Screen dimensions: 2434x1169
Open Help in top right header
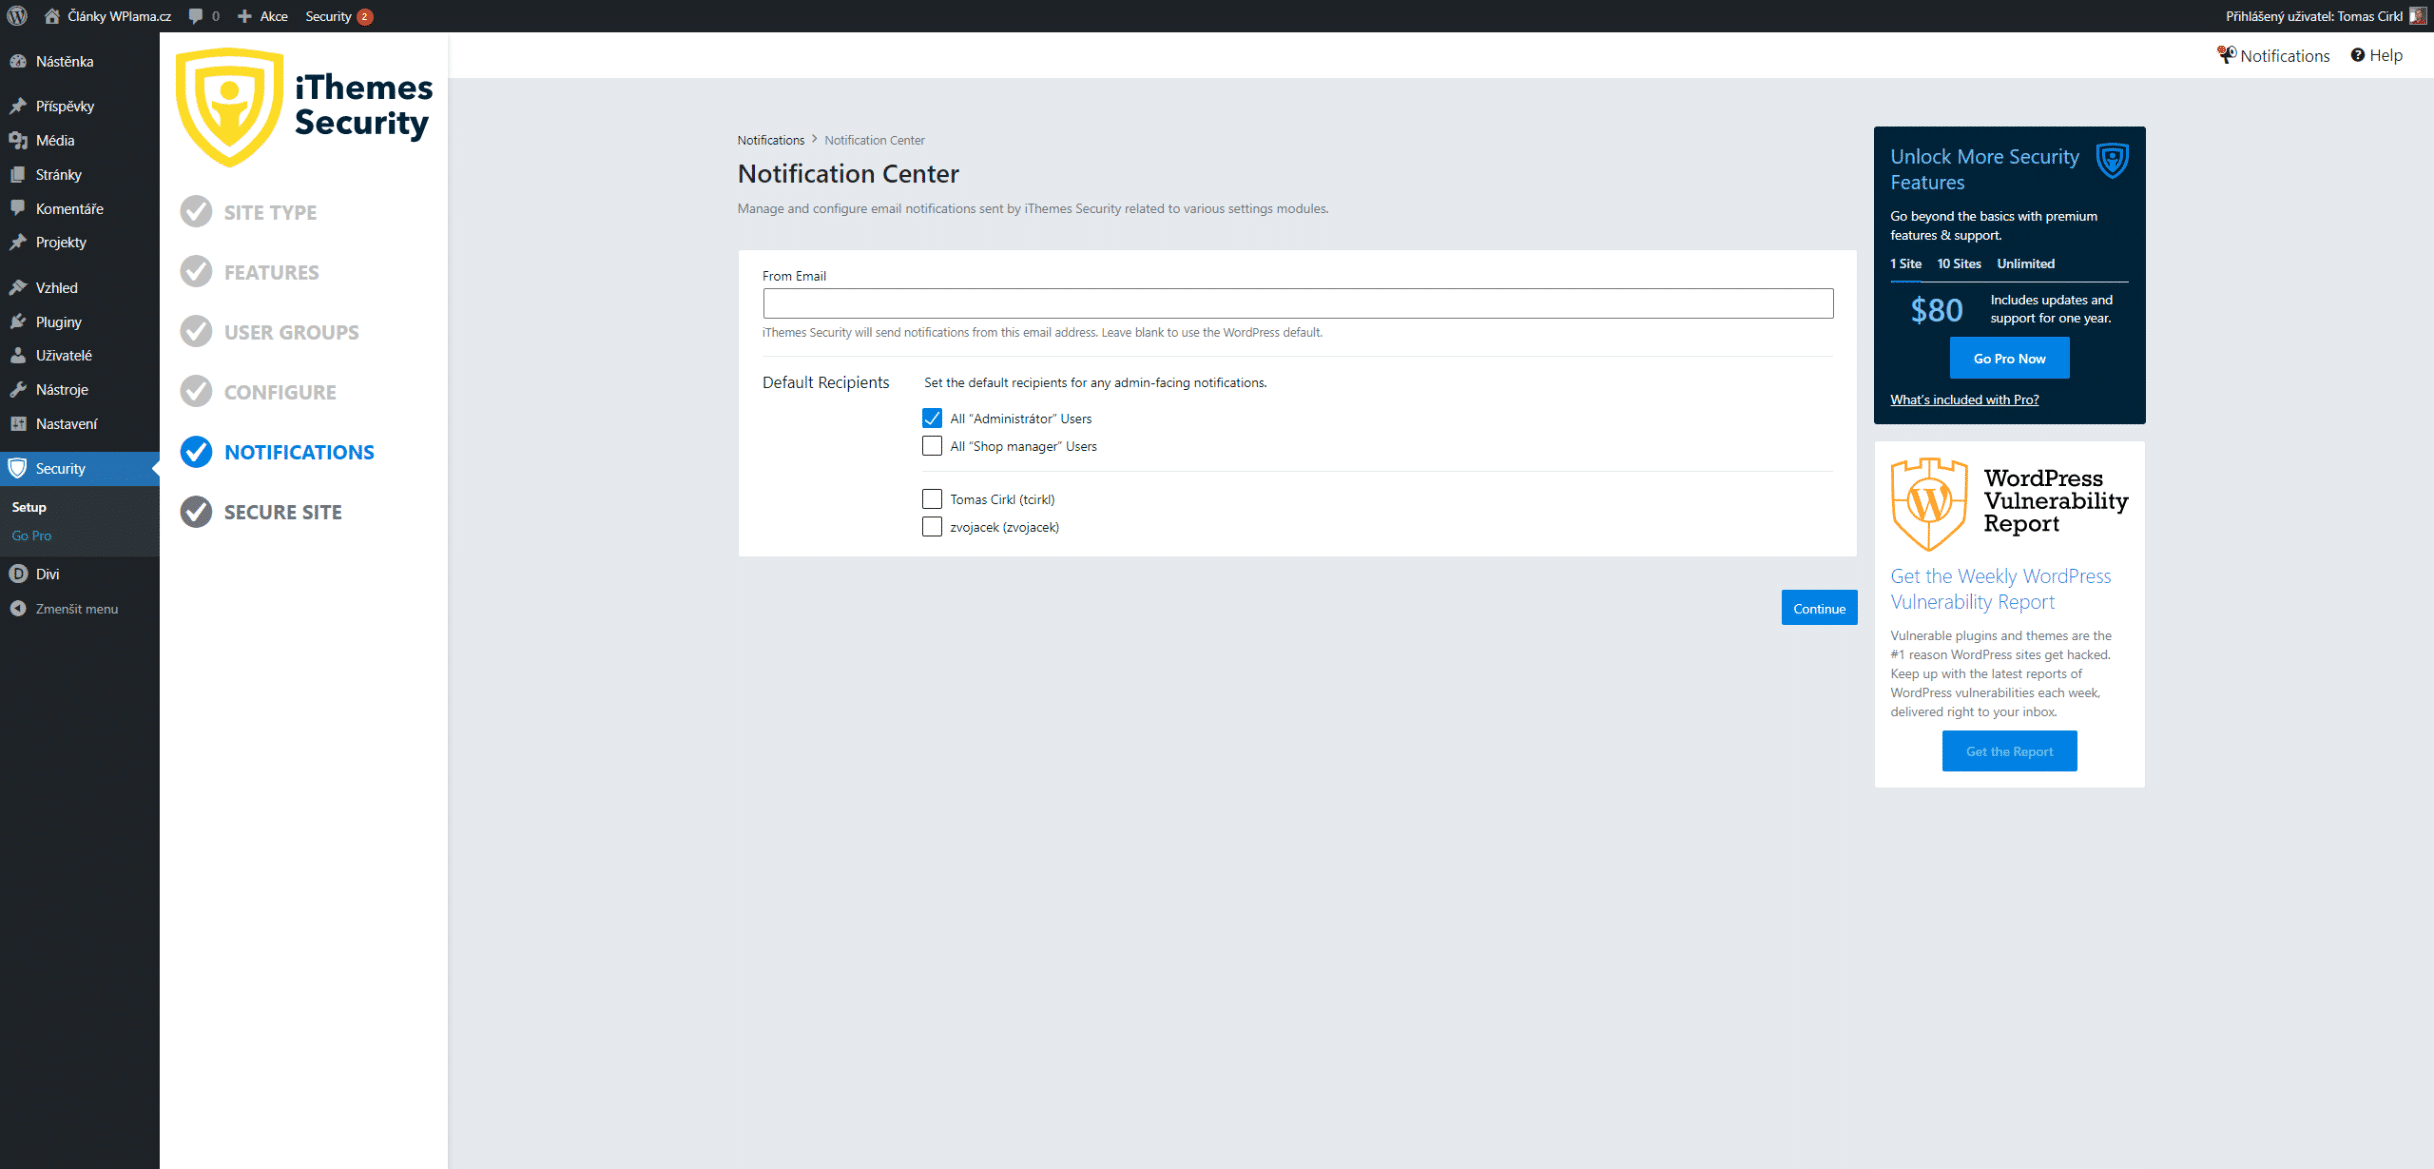2376,55
